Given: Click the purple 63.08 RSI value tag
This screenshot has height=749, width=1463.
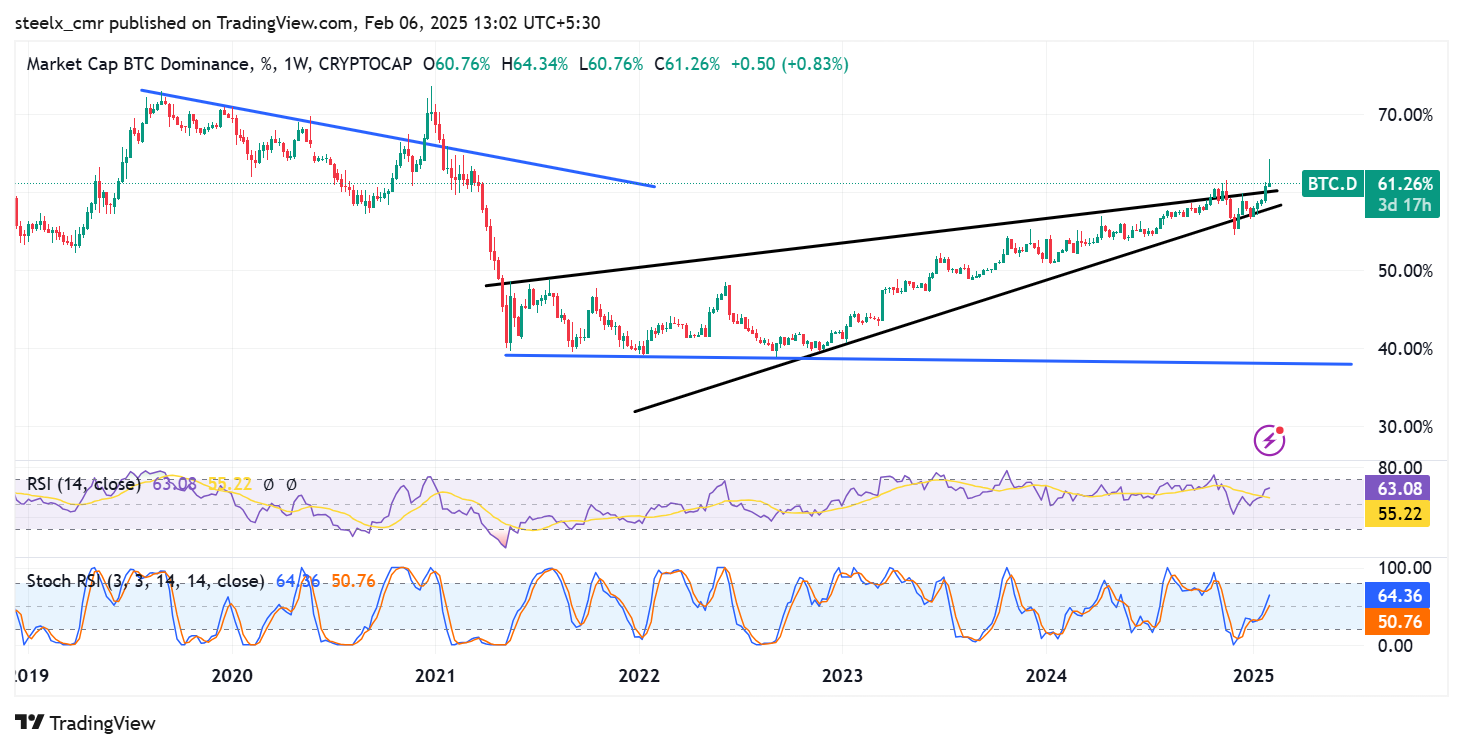Looking at the screenshot, I should 1397,489.
